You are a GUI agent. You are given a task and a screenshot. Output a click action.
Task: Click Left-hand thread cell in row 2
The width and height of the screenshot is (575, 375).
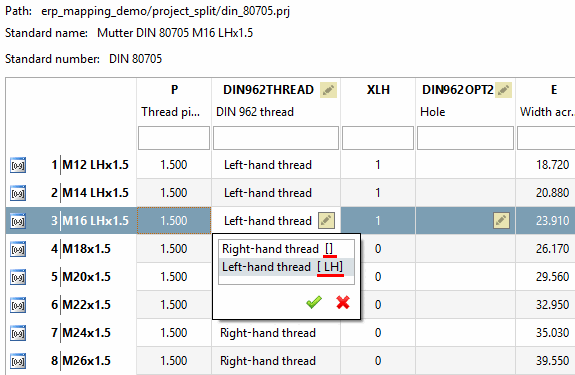(x=276, y=193)
